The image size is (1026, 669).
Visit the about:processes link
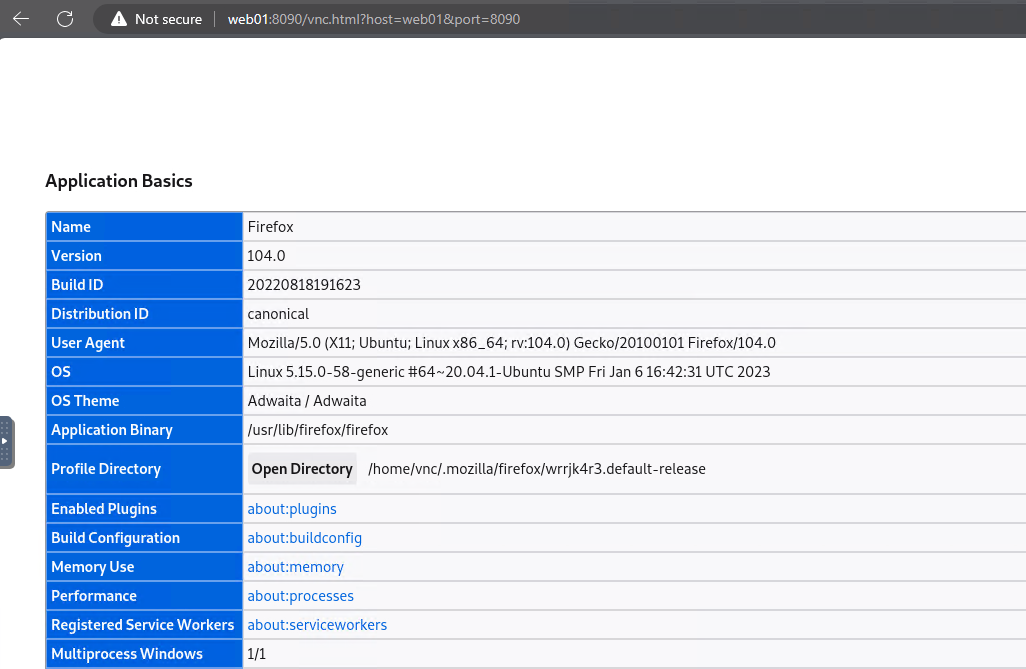point(300,596)
